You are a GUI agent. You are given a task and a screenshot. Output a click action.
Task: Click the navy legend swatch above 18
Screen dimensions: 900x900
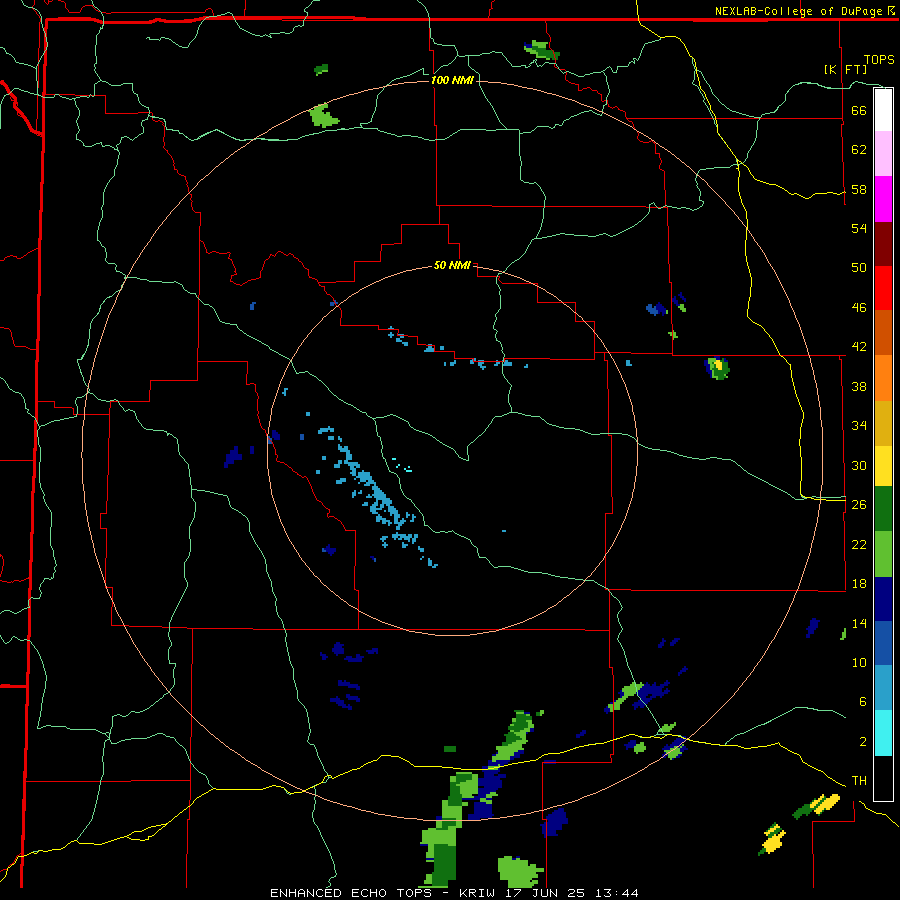click(x=883, y=599)
